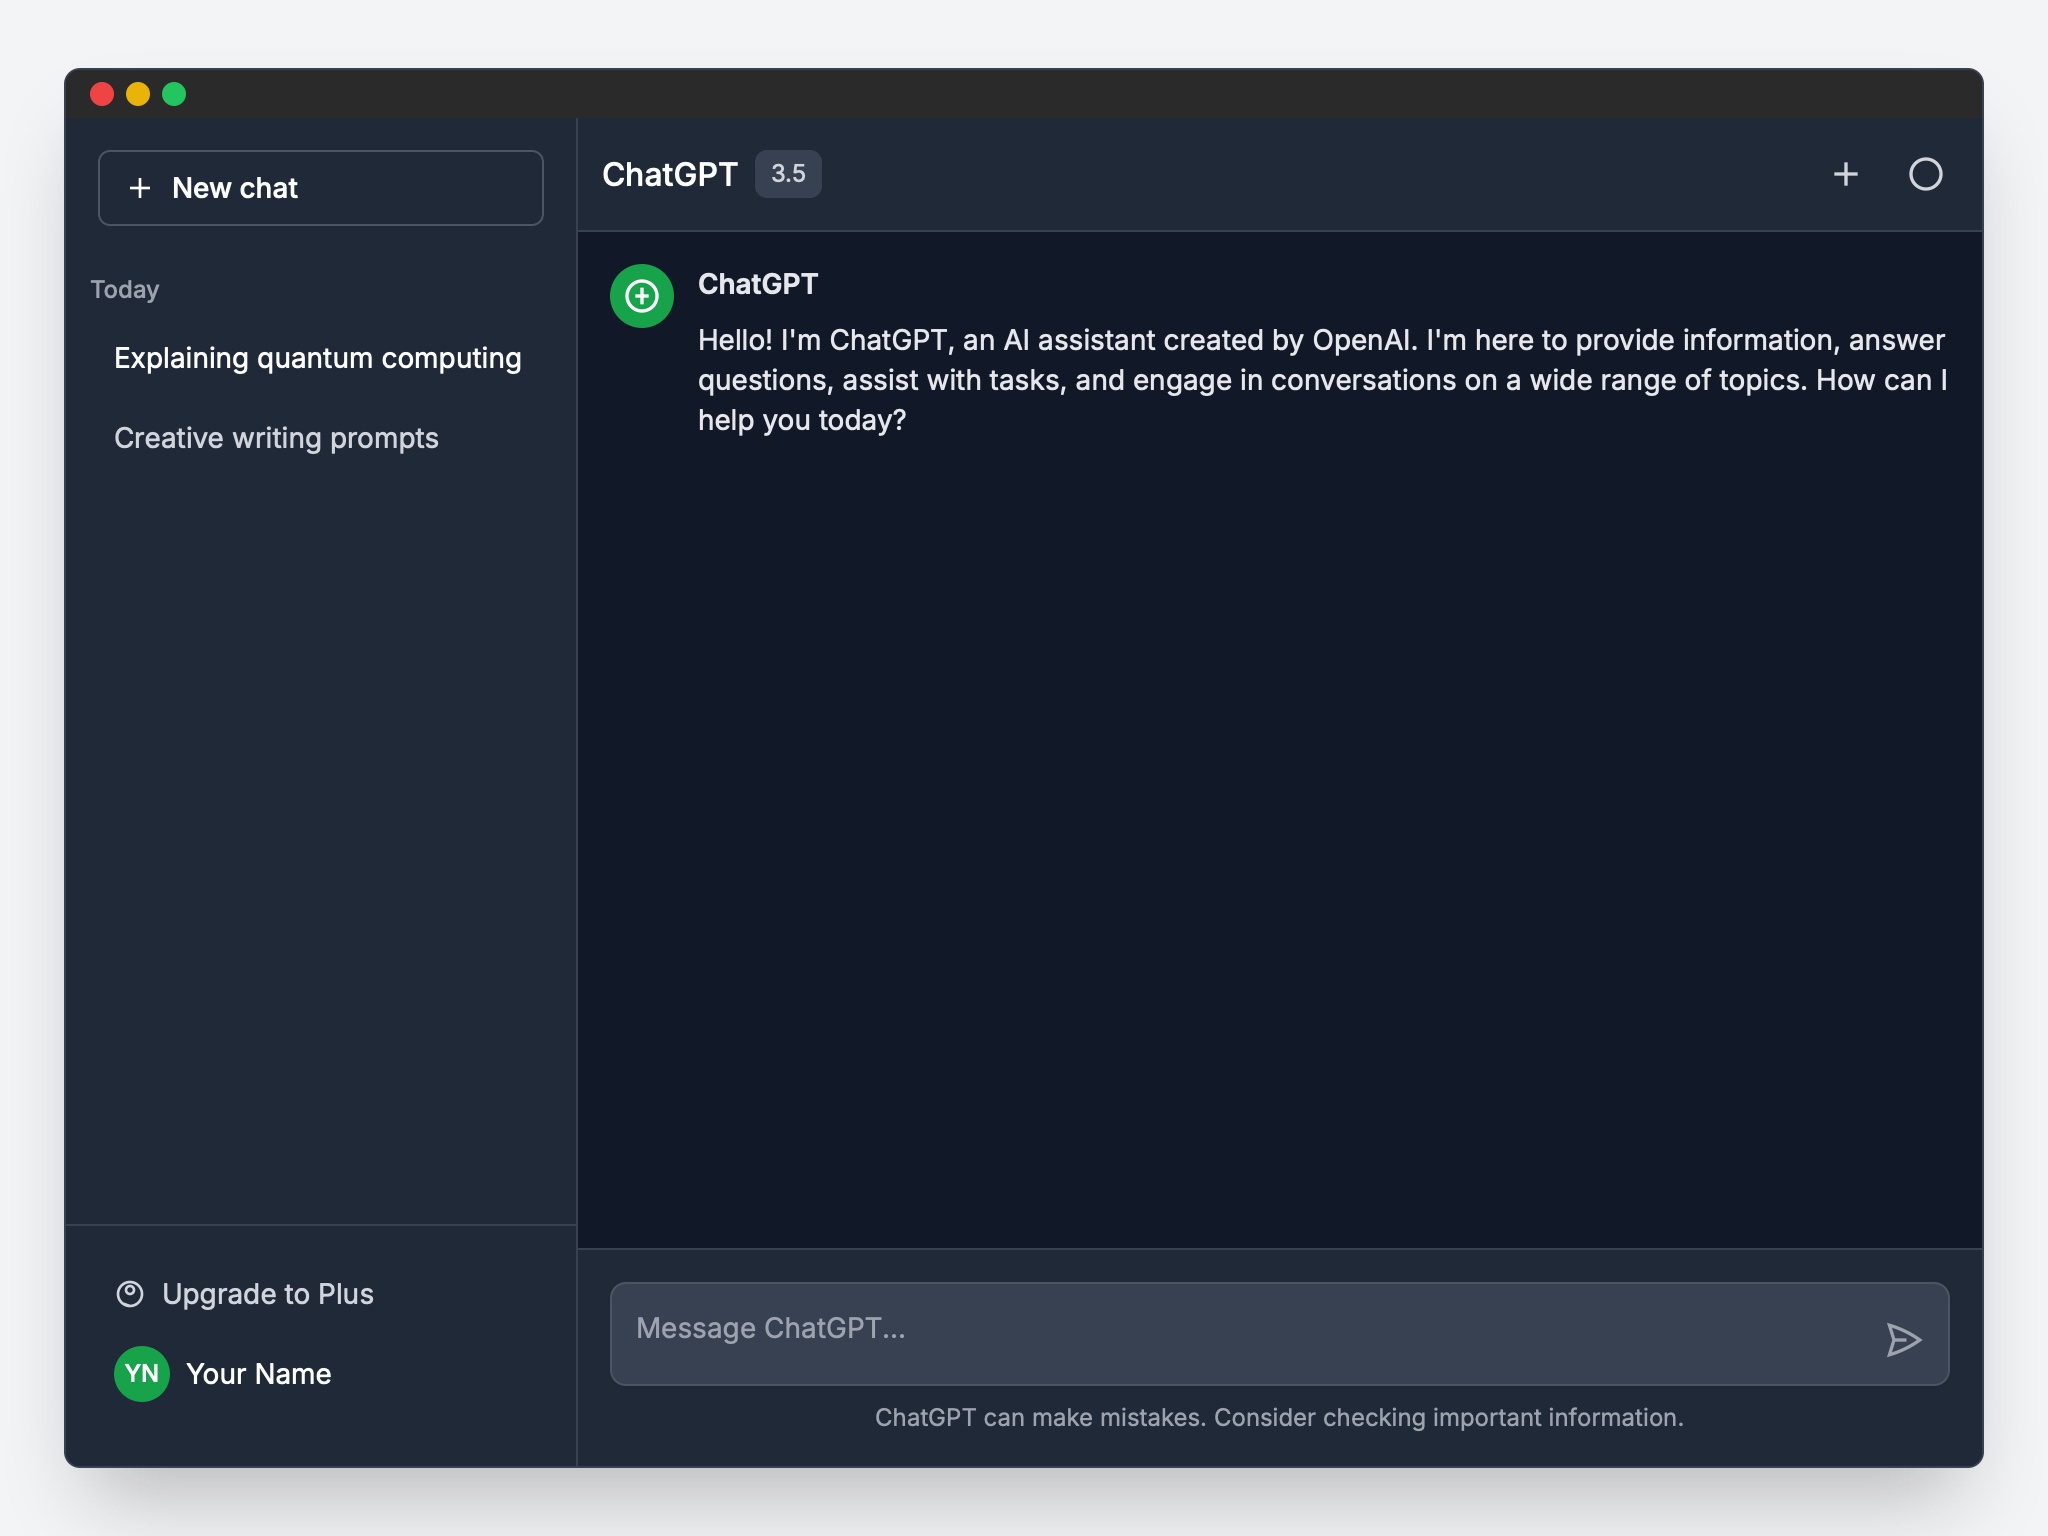
Task: Open a new chat with the plus icon
Action: click(1845, 174)
